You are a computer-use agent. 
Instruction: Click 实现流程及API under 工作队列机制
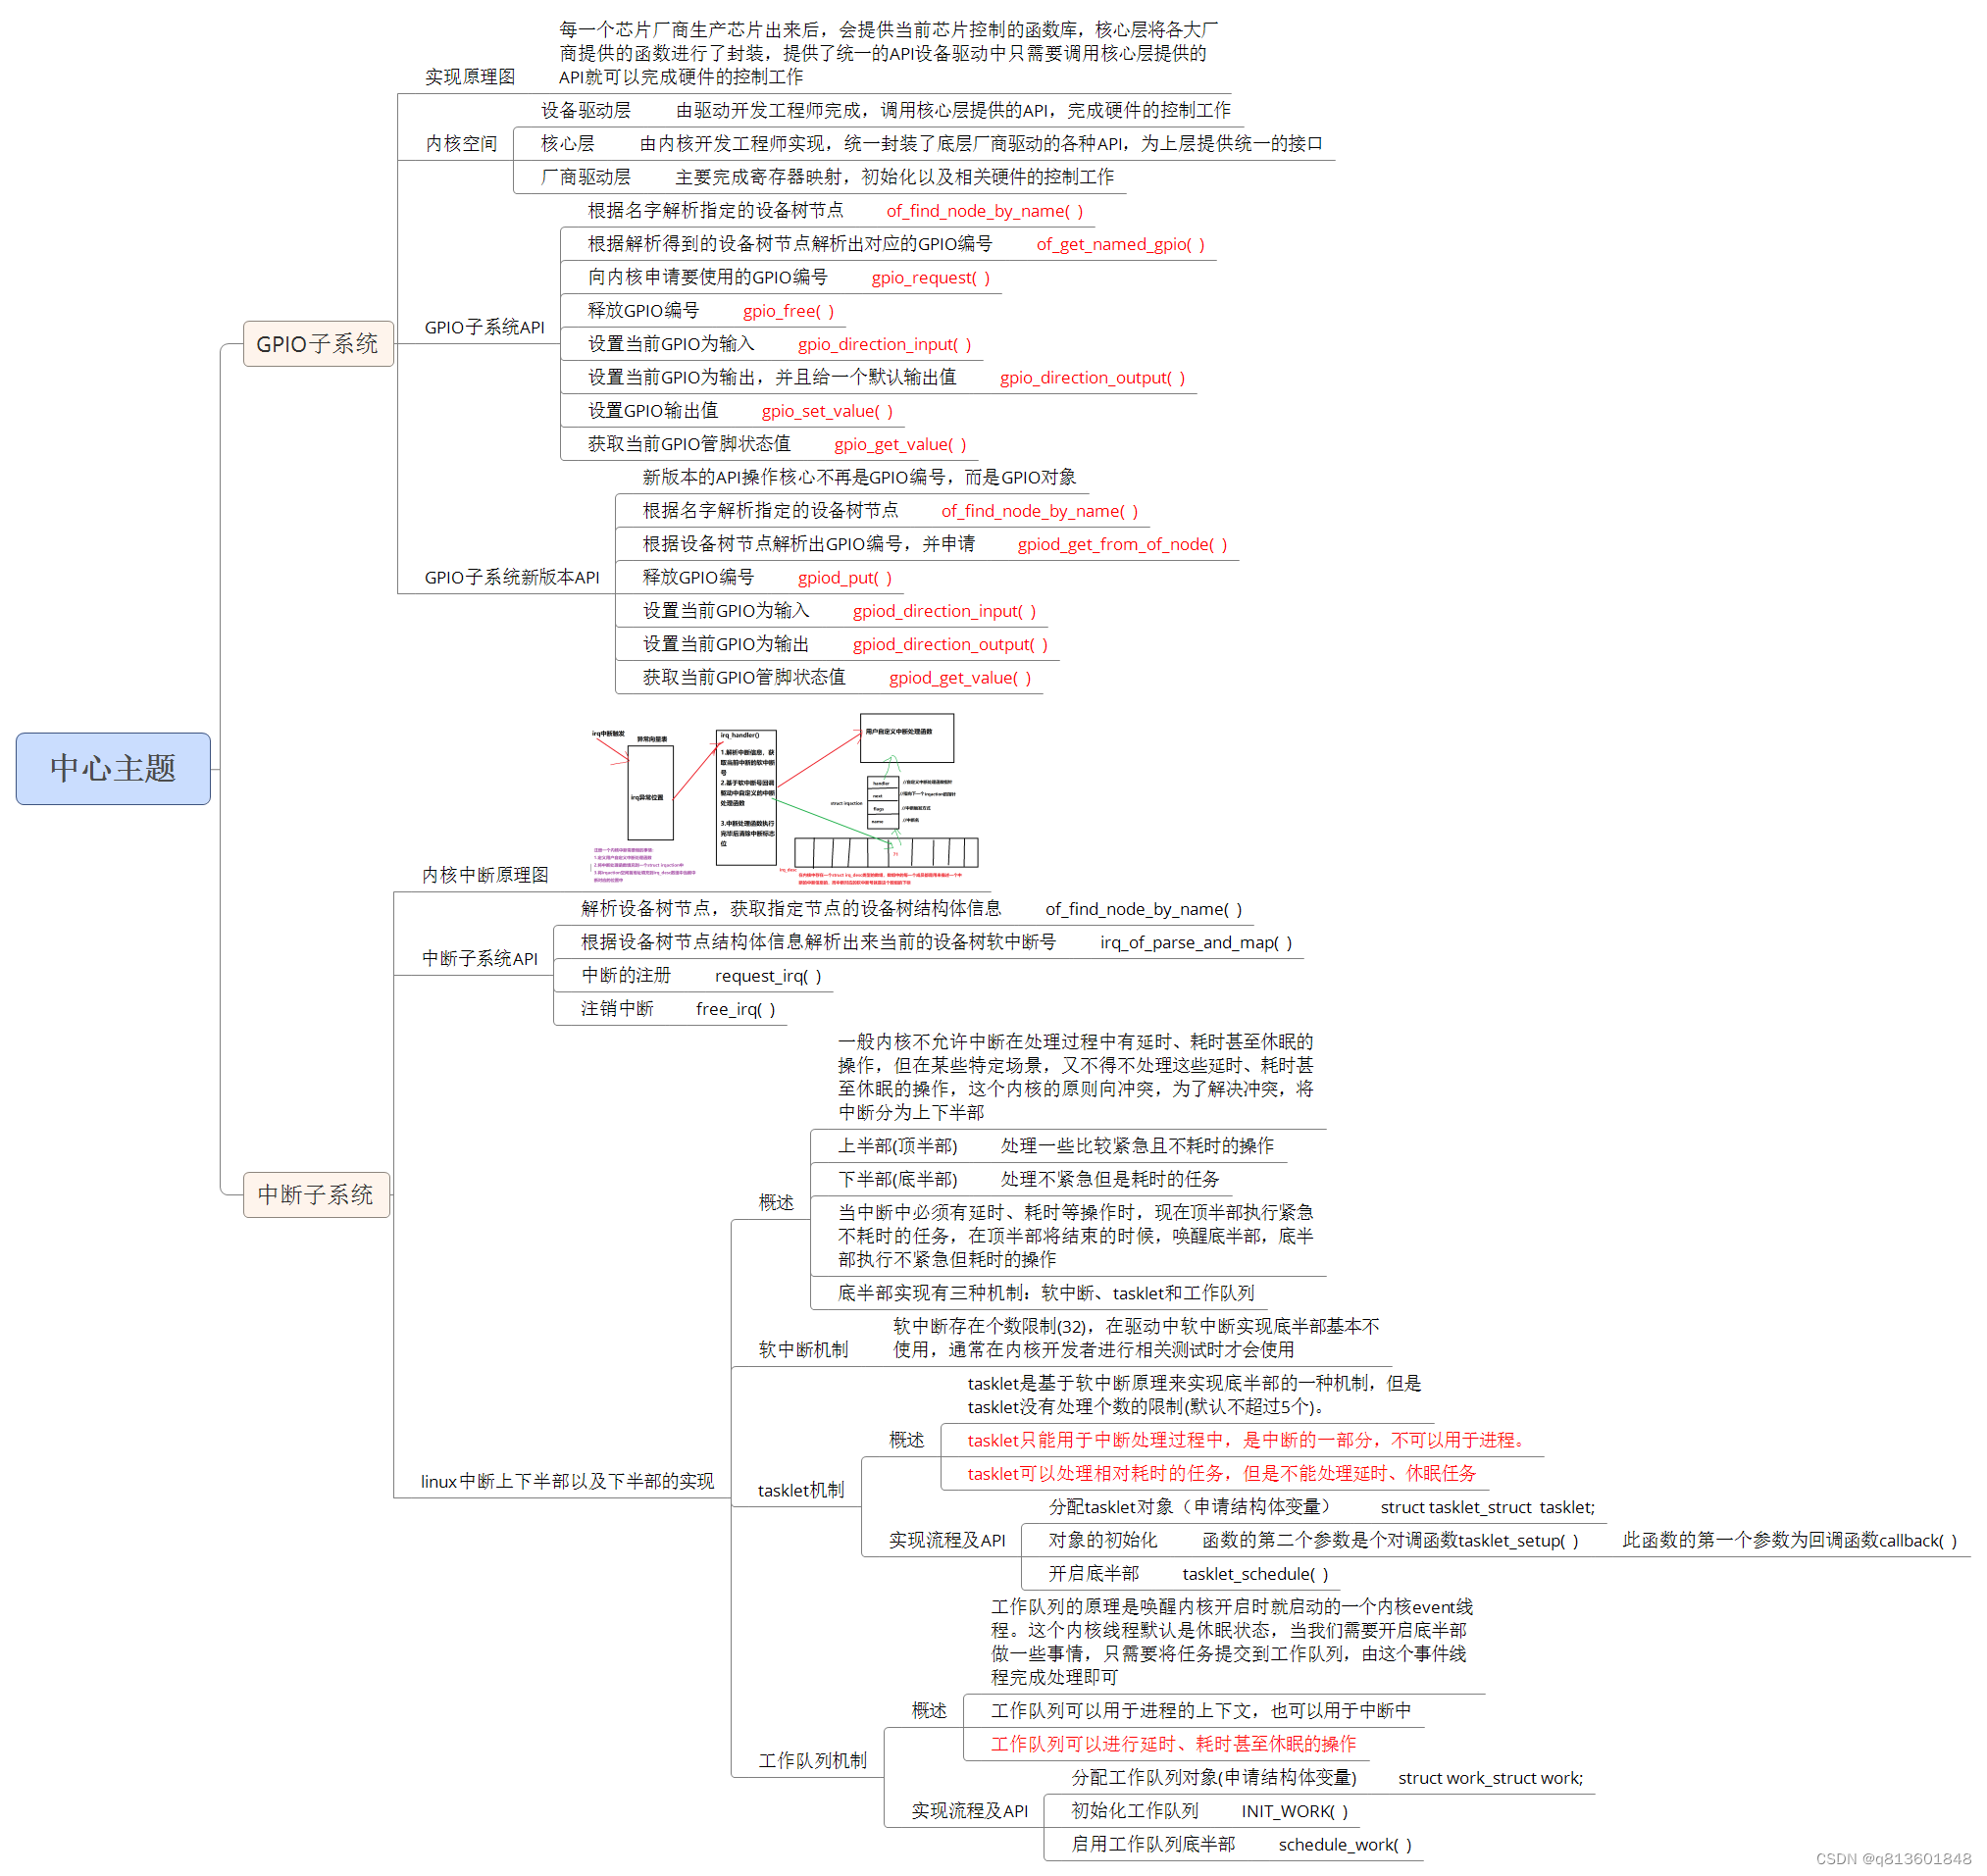pyautogui.click(x=969, y=1811)
